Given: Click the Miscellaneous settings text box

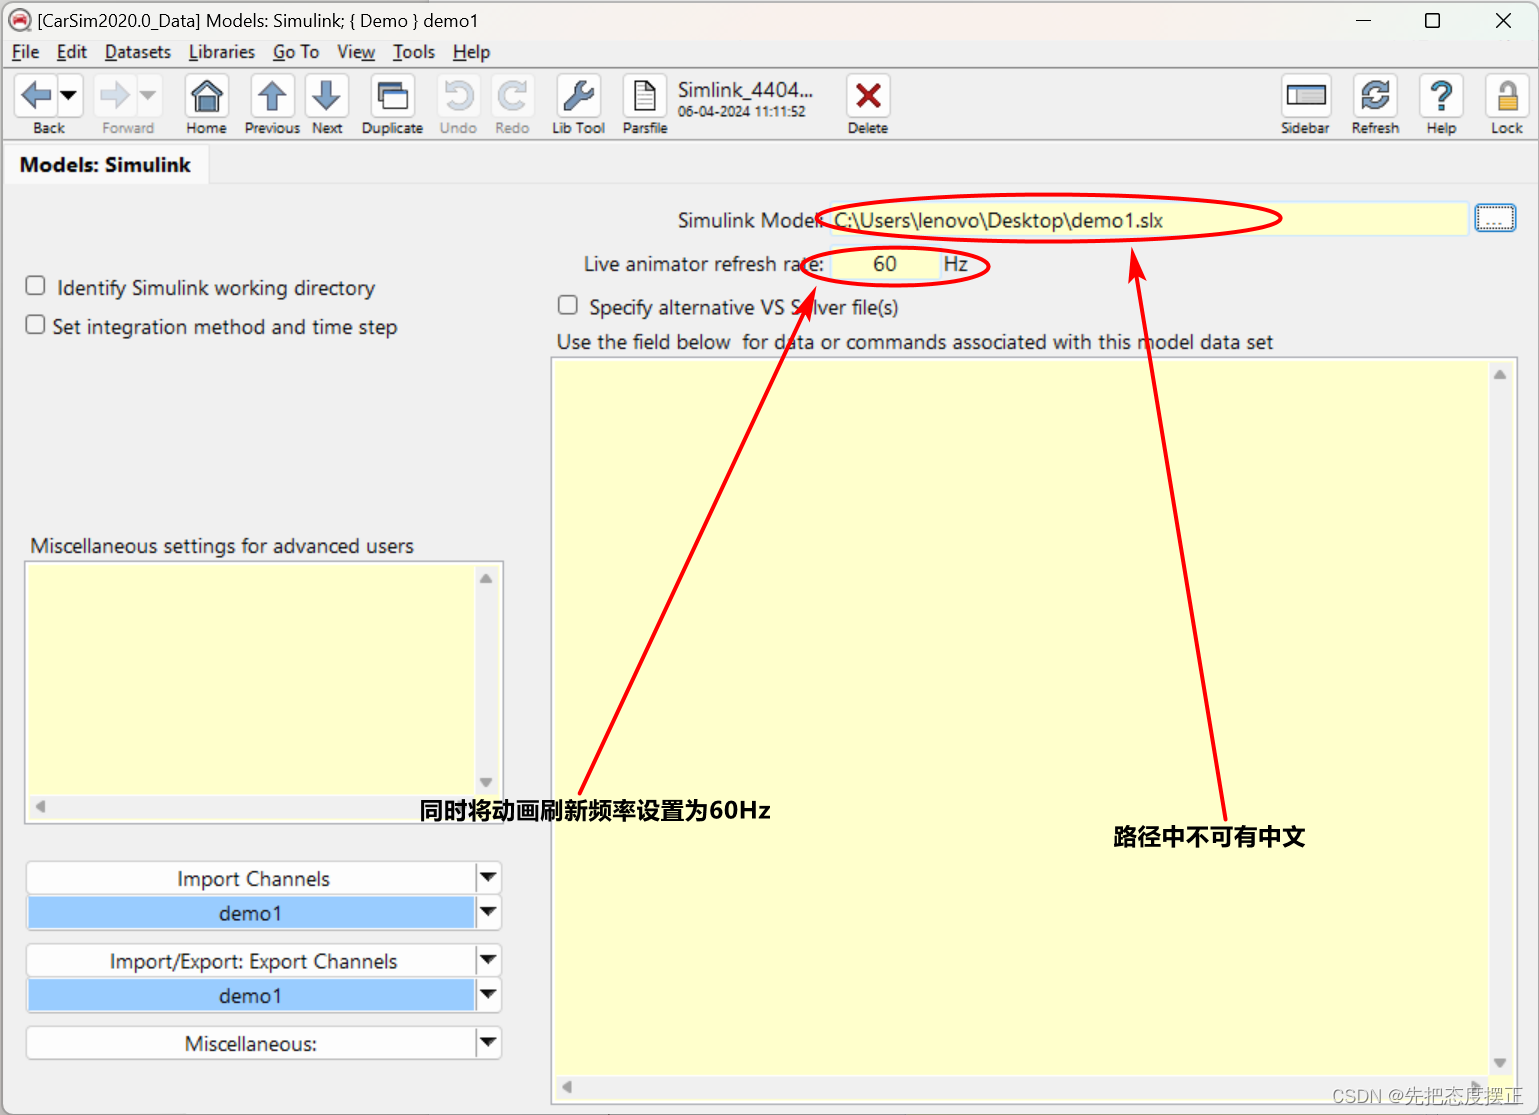Looking at the screenshot, I should coord(251,680).
